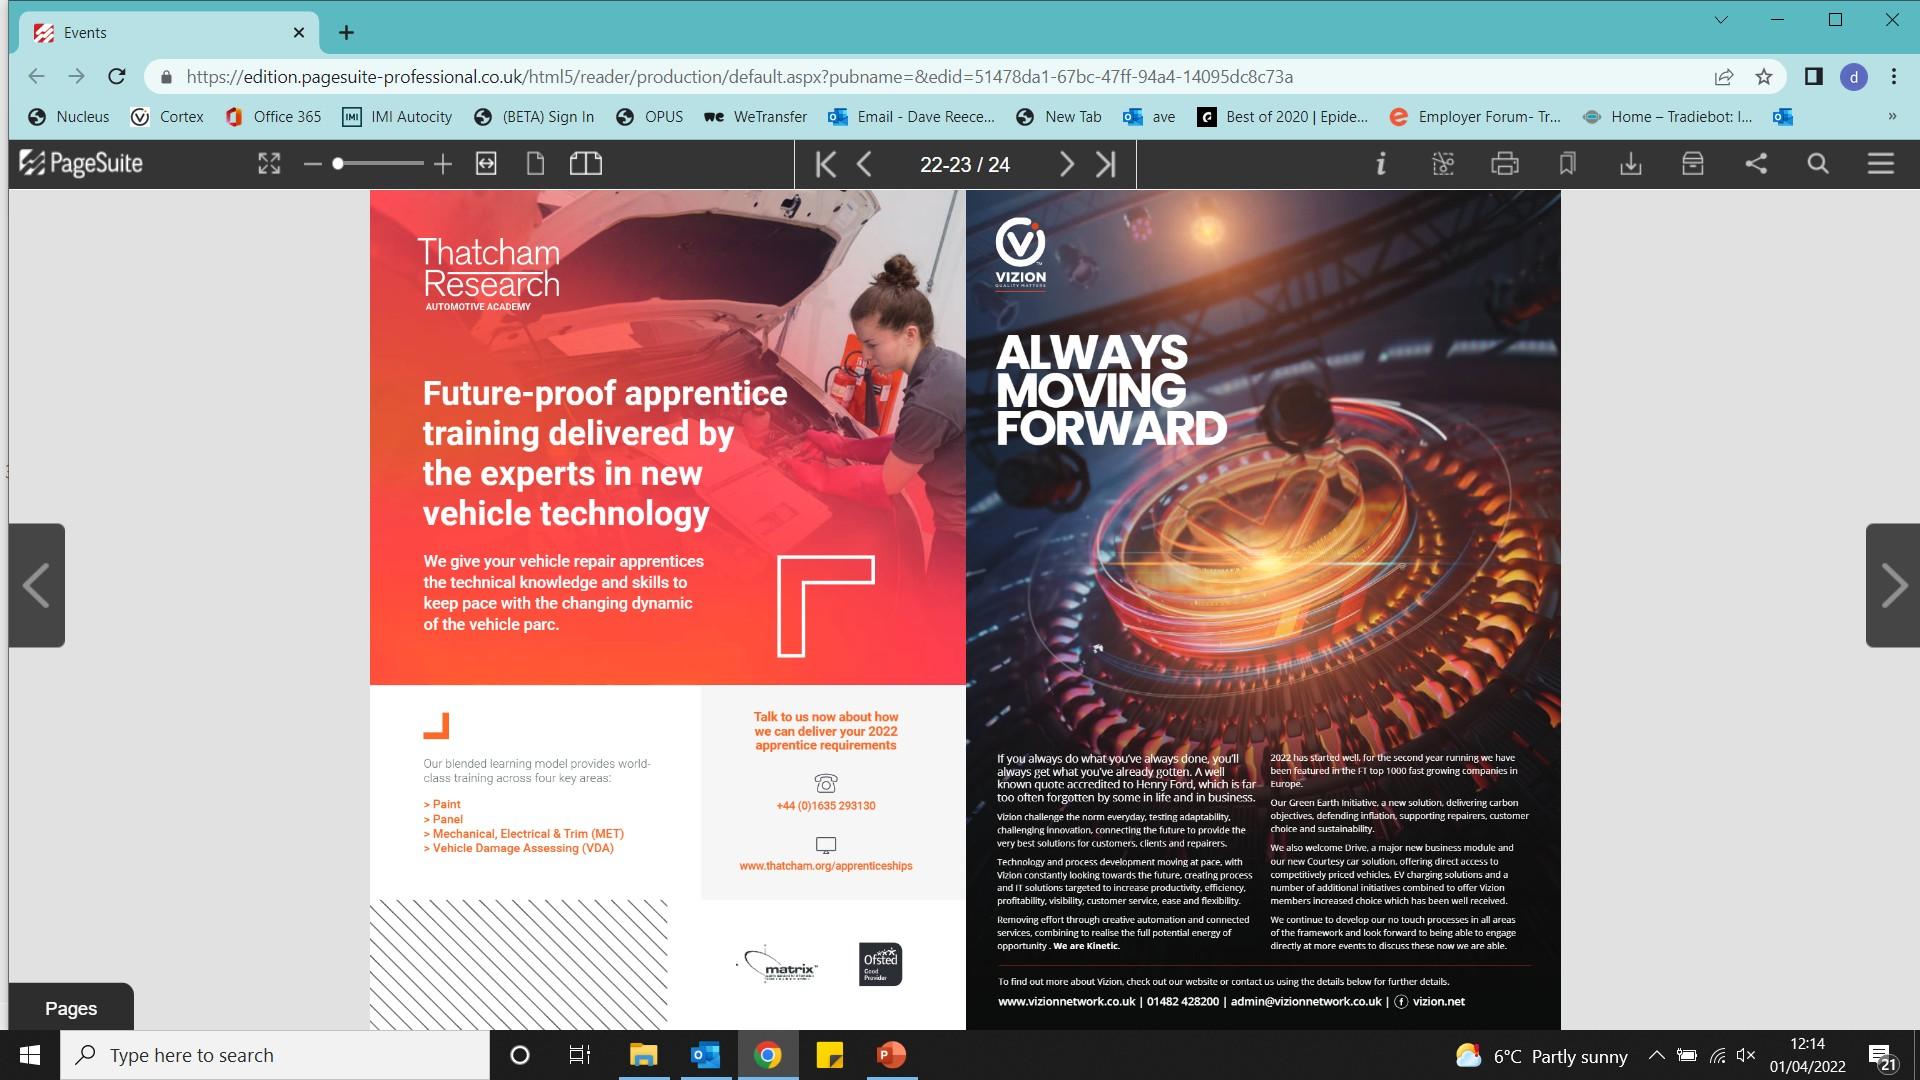Click the fit-to-width icon
The height and width of the screenshot is (1080, 1920).
[x=486, y=164]
